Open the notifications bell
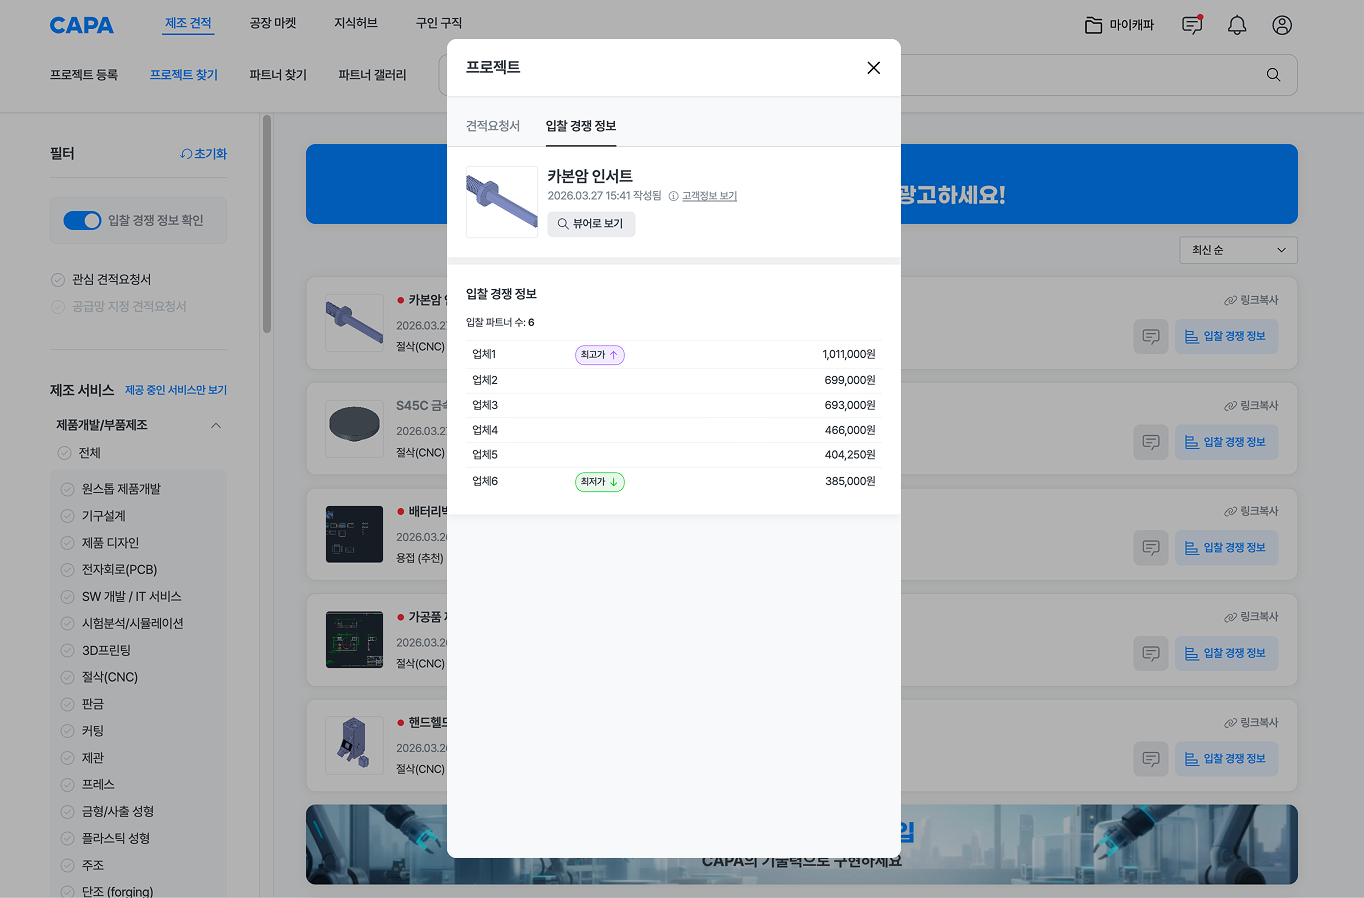 tap(1237, 25)
